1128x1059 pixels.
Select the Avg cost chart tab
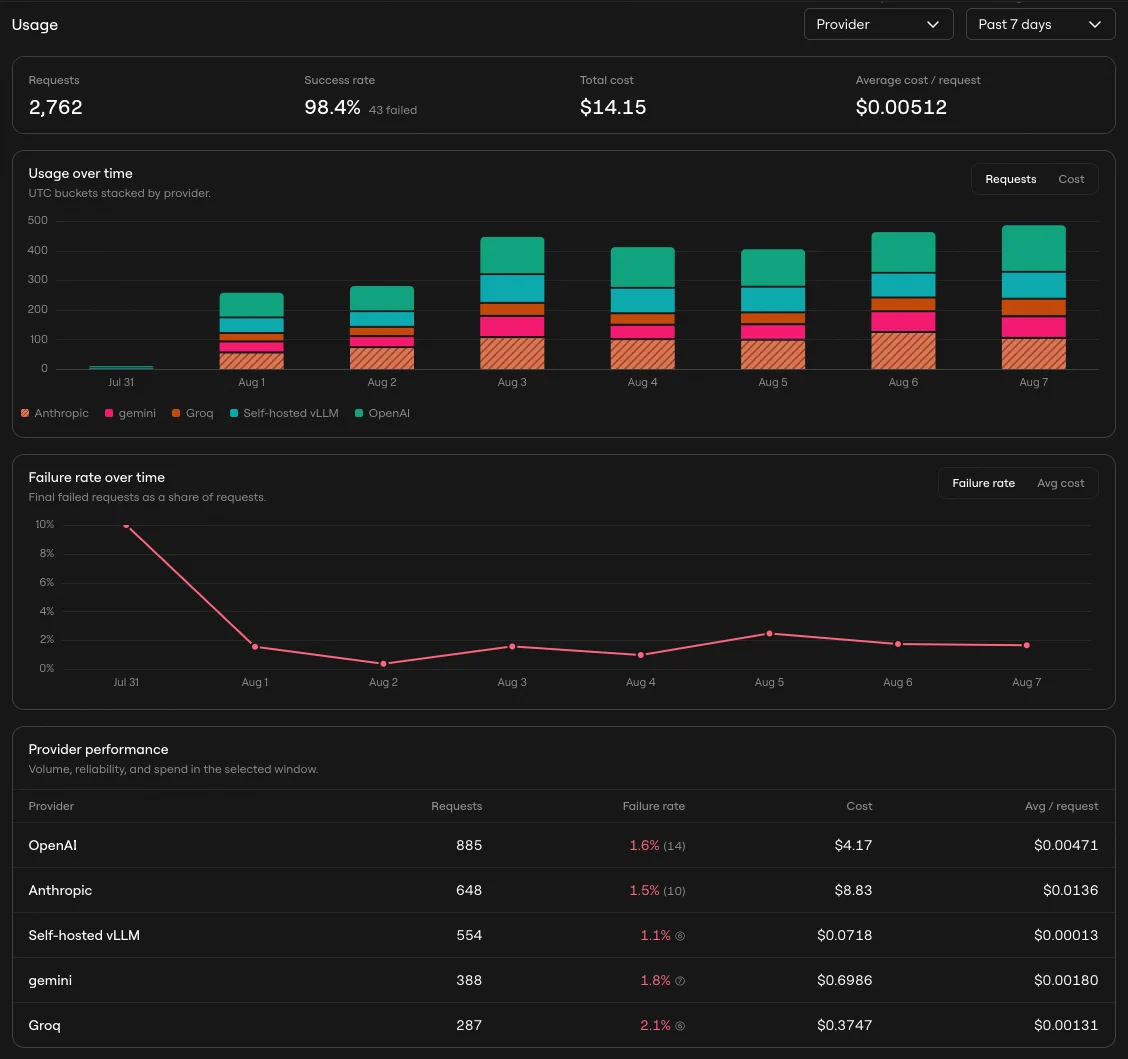[1060, 483]
